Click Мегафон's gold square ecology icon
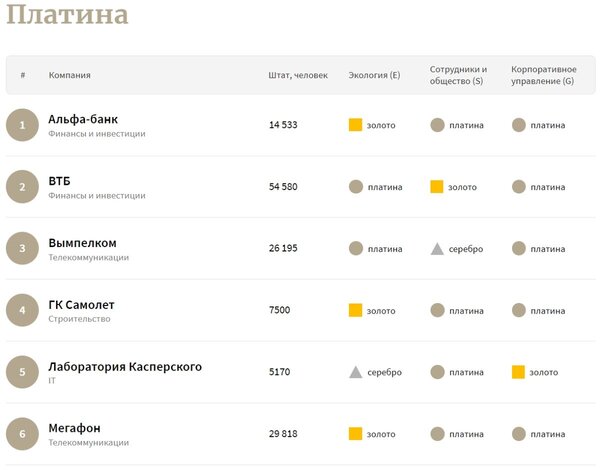 click(355, 434)
